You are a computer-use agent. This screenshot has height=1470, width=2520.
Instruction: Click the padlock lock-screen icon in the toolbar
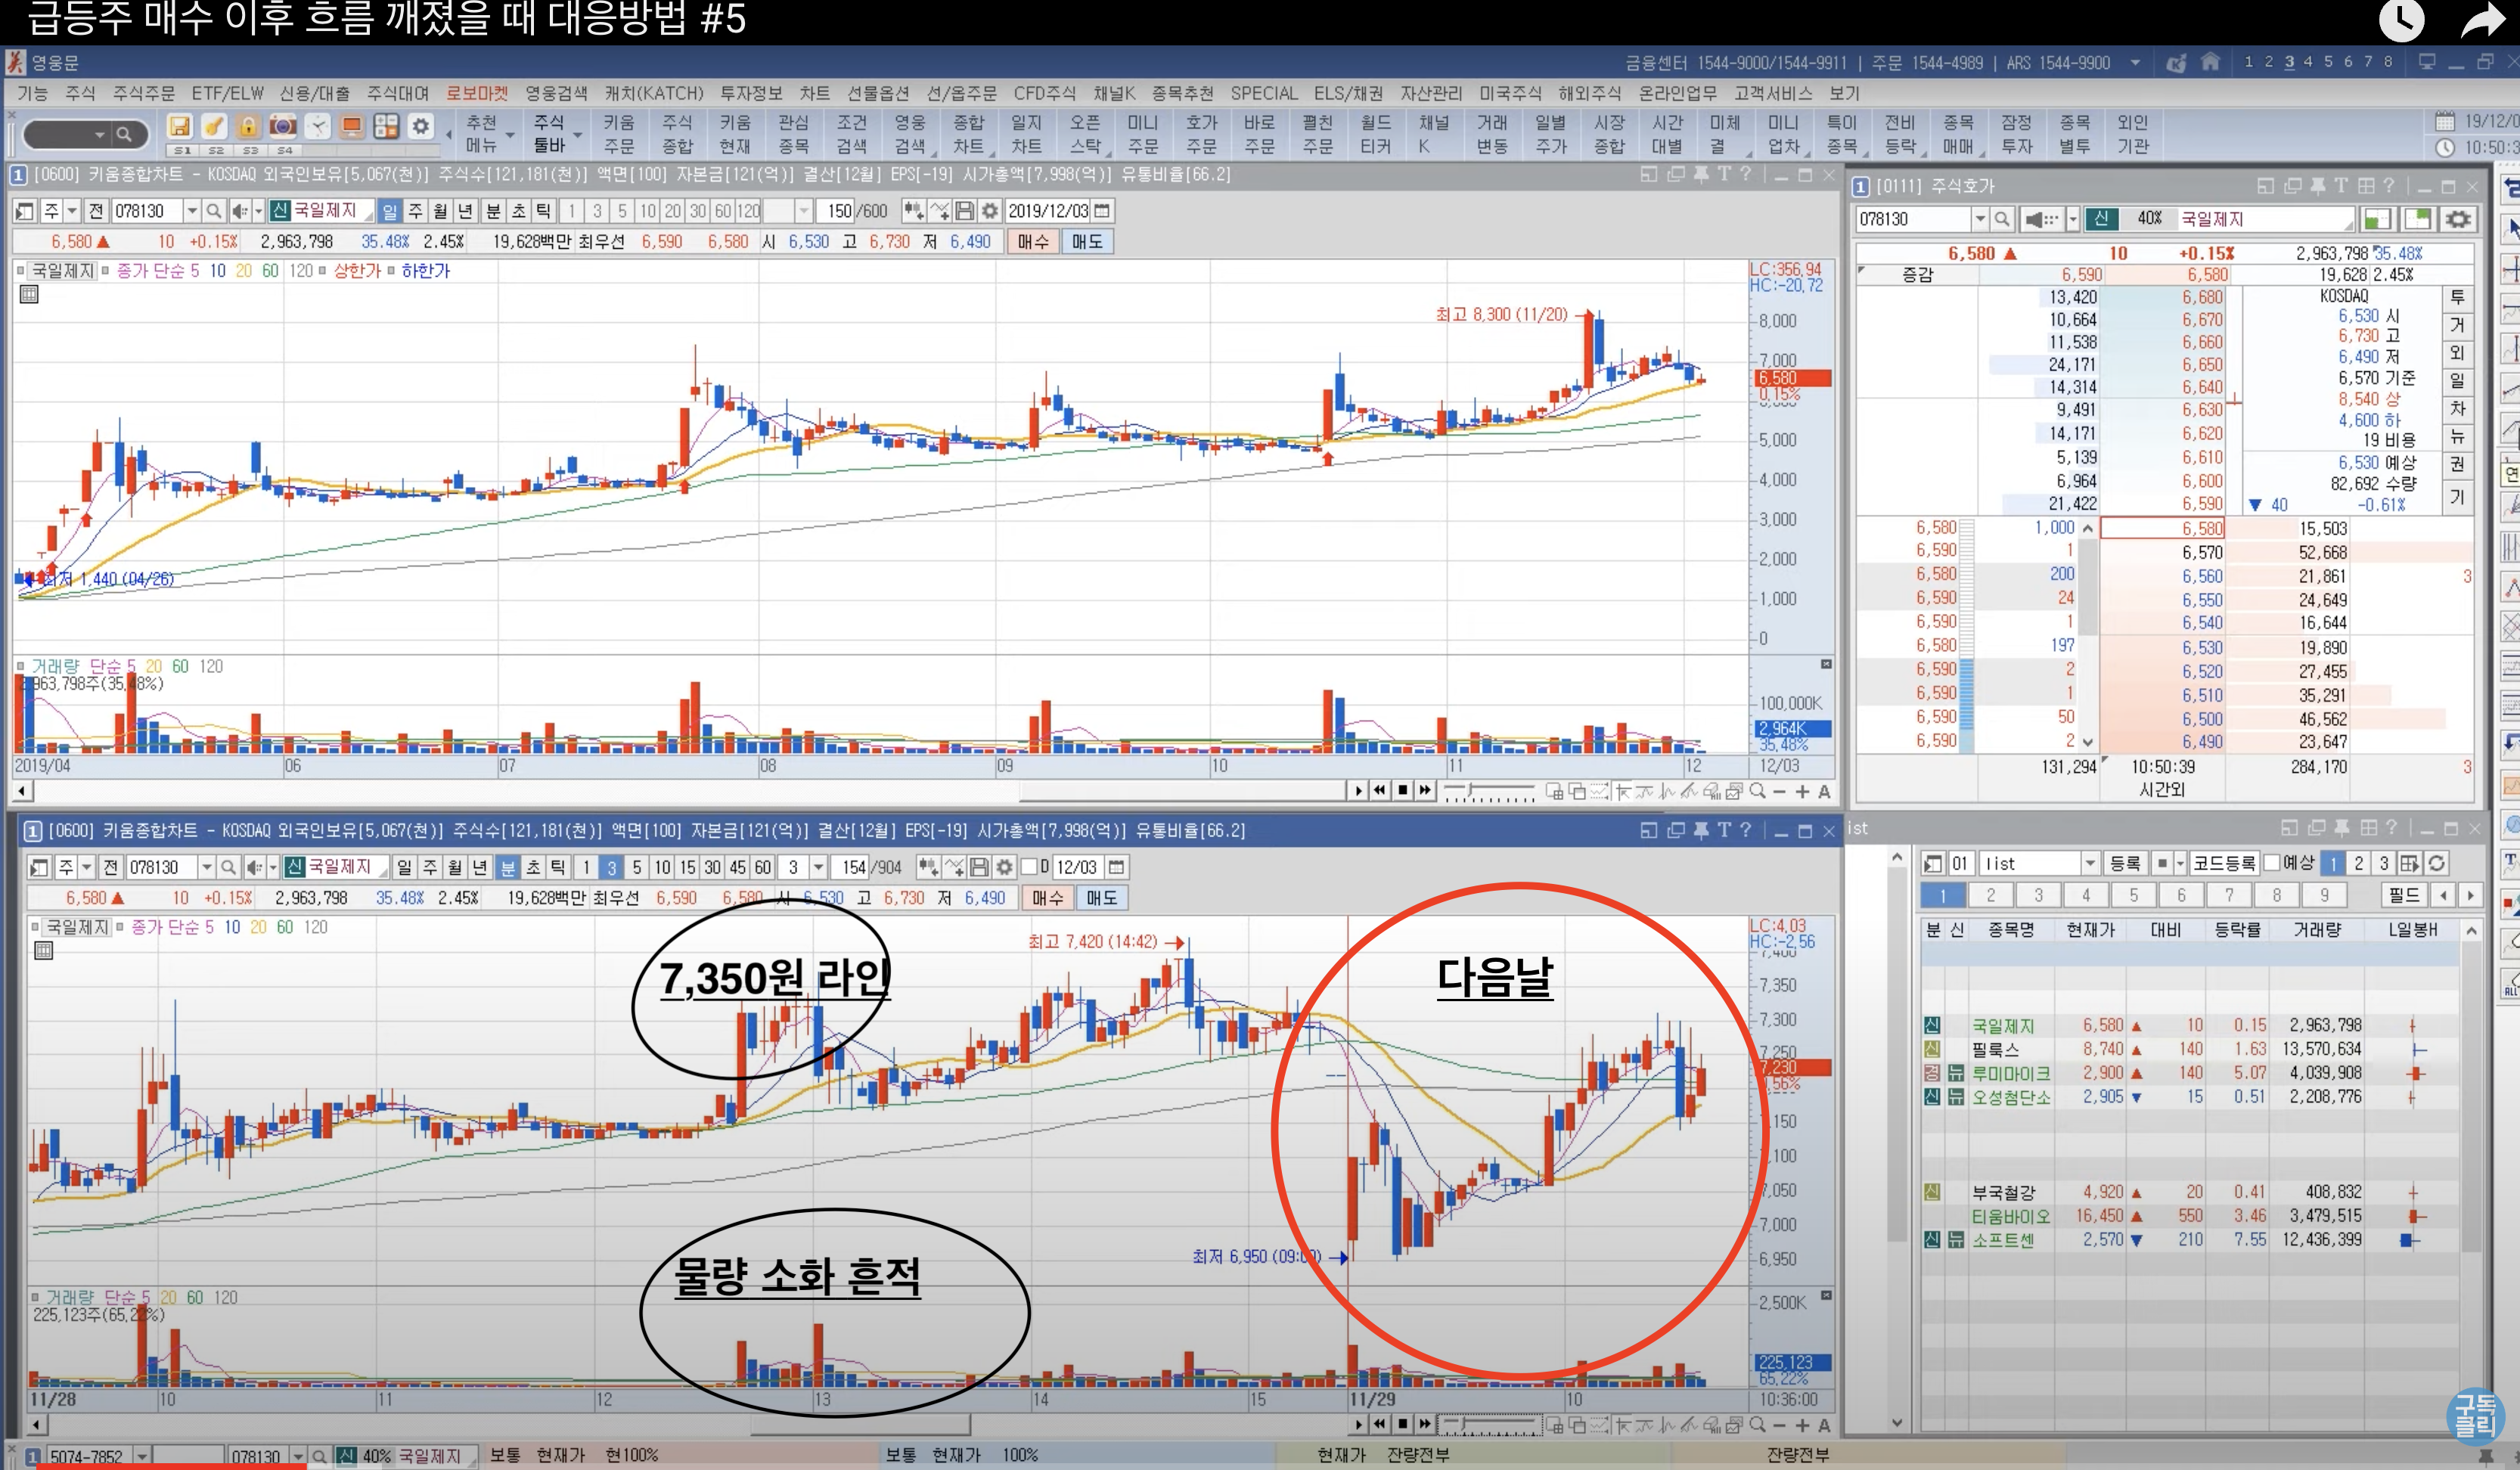pos(247,127)
